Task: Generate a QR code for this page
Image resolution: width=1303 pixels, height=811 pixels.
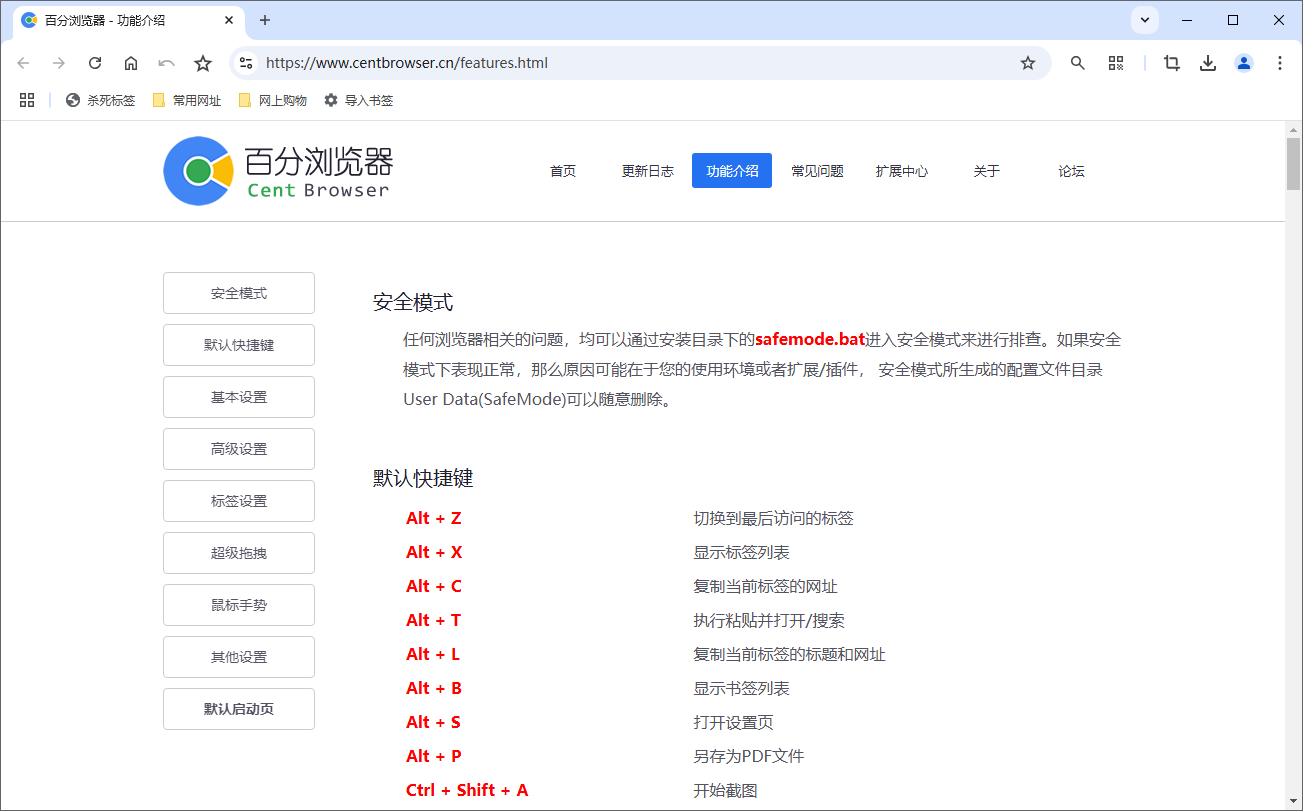Action: (1116, 62)
